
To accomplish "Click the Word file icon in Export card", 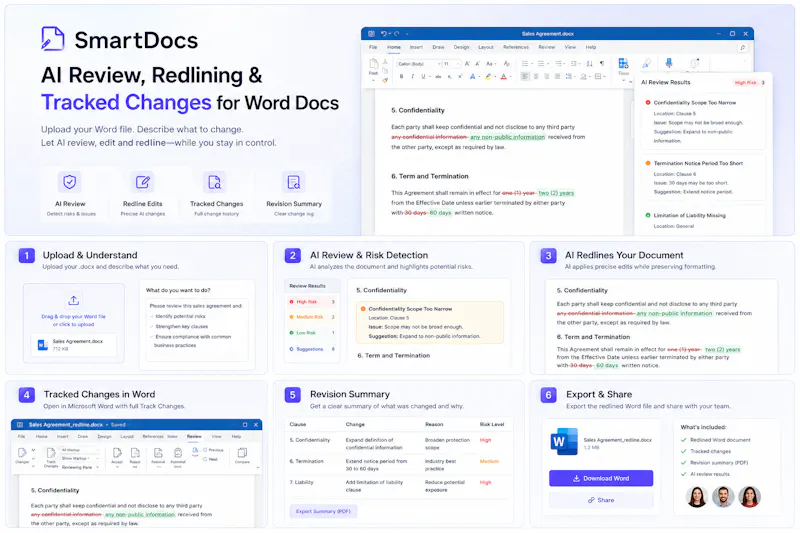I will 564,442.
